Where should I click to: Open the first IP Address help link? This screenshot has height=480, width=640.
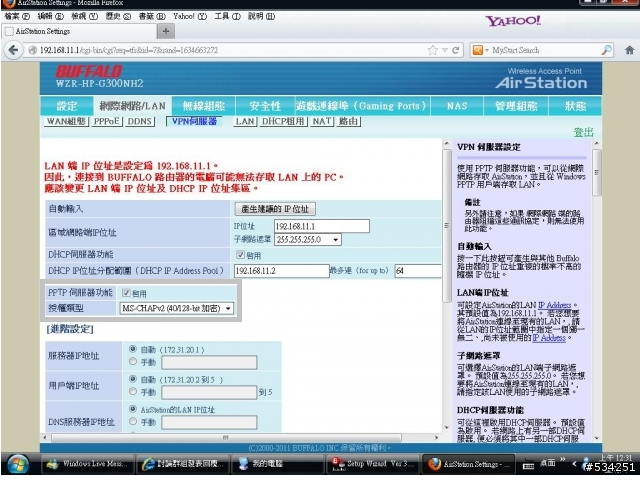coord(554,305)
